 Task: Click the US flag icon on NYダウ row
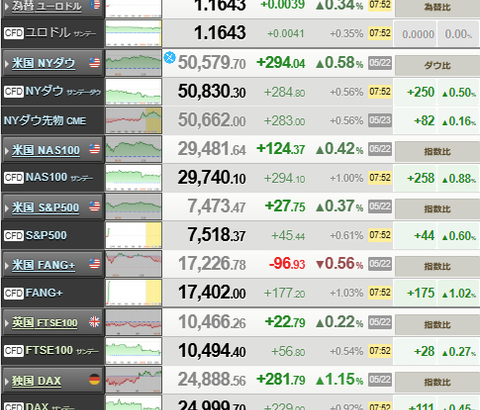click(95, 63)
